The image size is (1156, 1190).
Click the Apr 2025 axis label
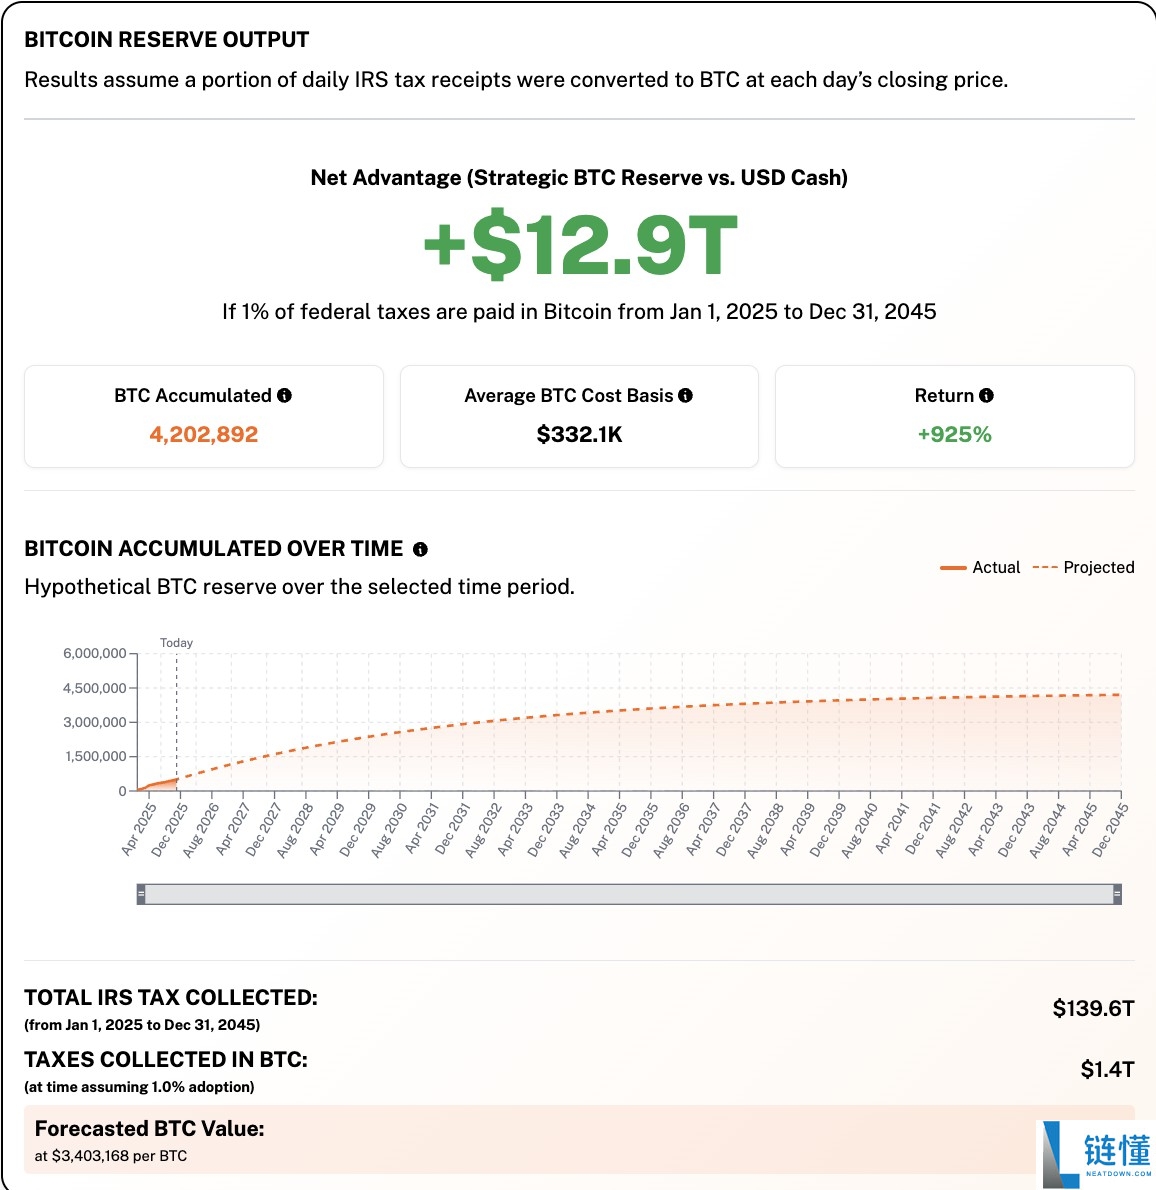pos(139,831)
